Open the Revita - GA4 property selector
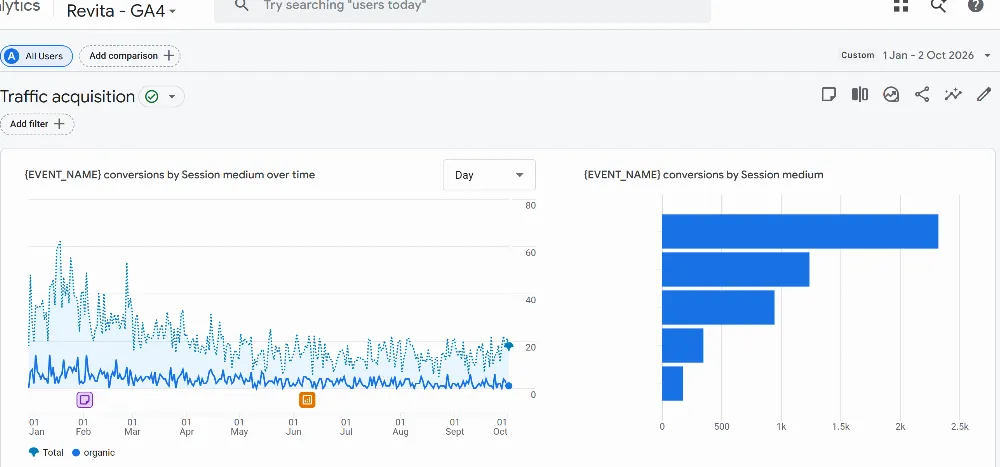 121,11
